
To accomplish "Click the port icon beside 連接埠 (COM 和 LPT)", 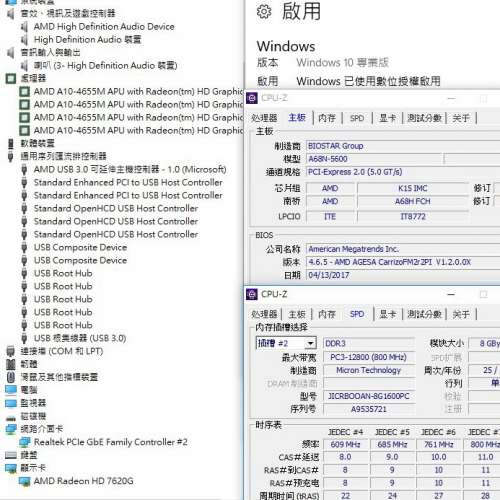I will click(x=11, y=351).
